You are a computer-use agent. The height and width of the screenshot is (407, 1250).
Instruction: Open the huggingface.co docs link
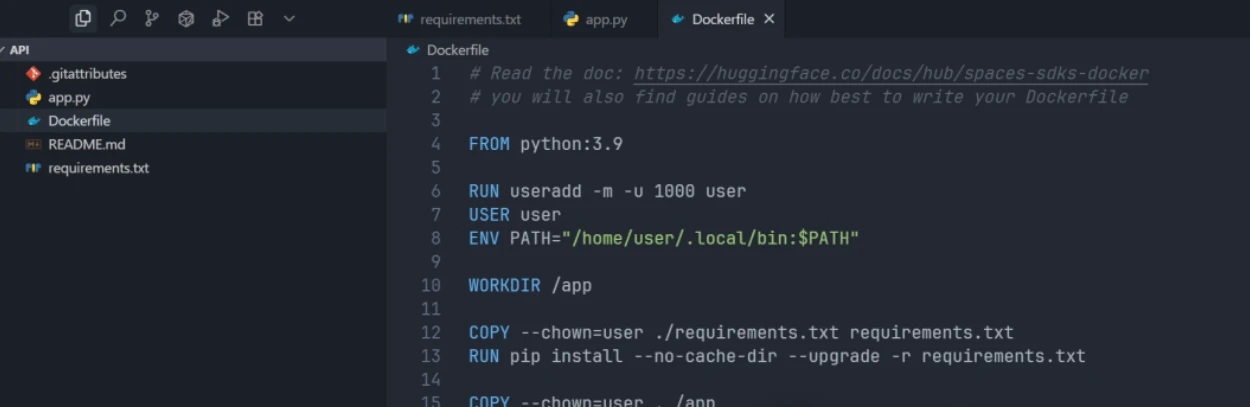(891, 74)
